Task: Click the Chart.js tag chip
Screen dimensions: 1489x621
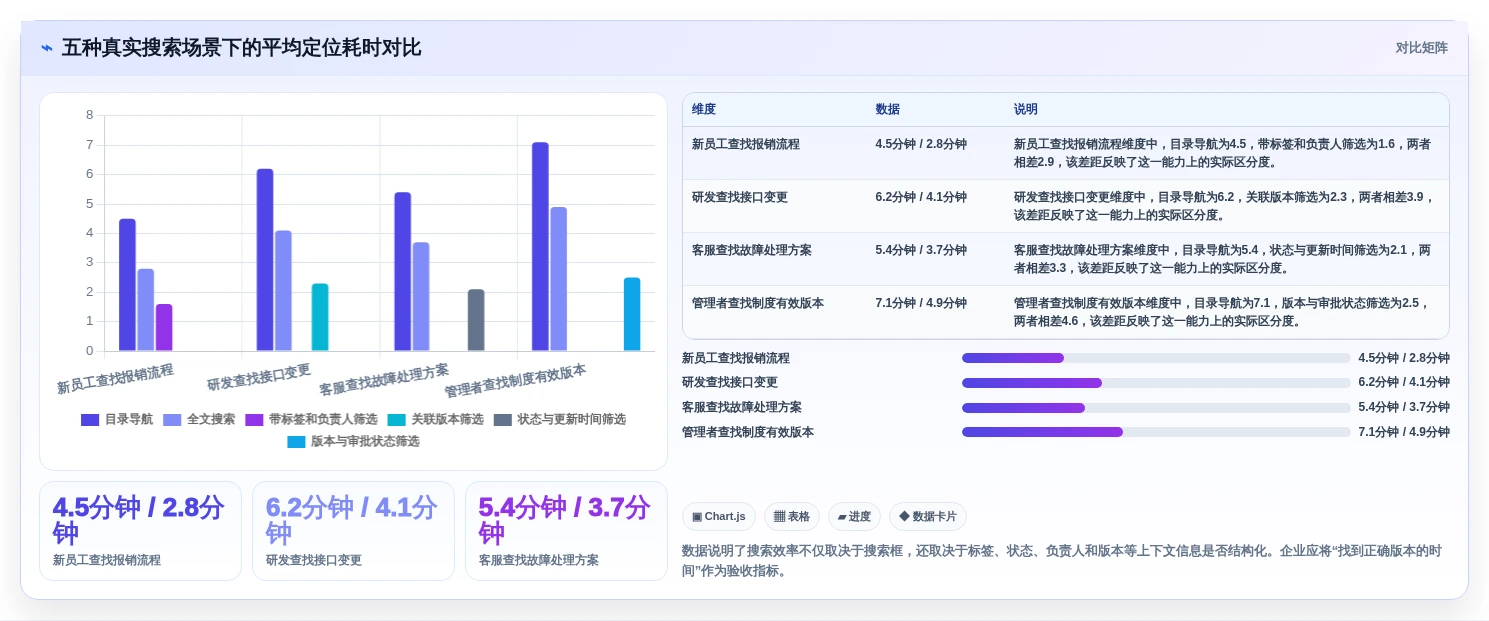Action: tap(719, 517)
